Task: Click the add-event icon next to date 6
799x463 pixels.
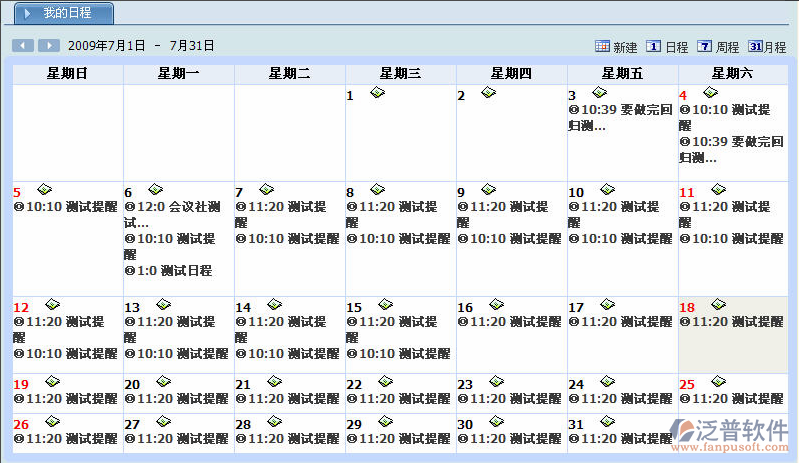Action: (x=155, y=189)
